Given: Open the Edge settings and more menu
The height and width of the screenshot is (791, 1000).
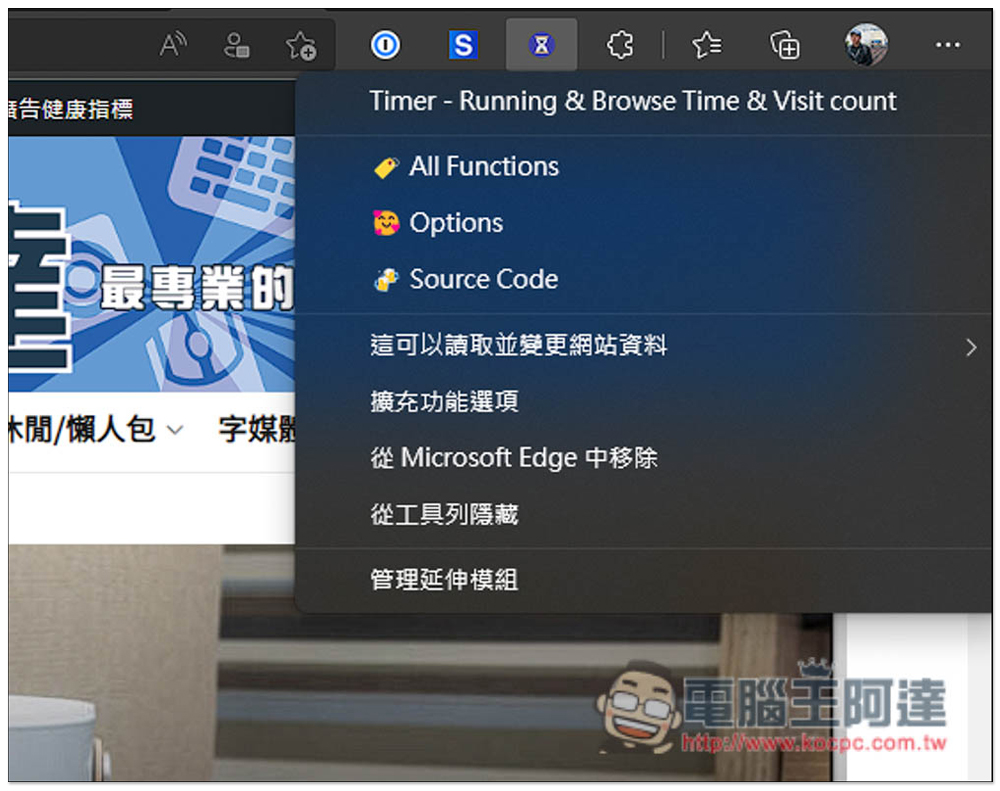Looking at the screenshot, I should tap(948, 45).
